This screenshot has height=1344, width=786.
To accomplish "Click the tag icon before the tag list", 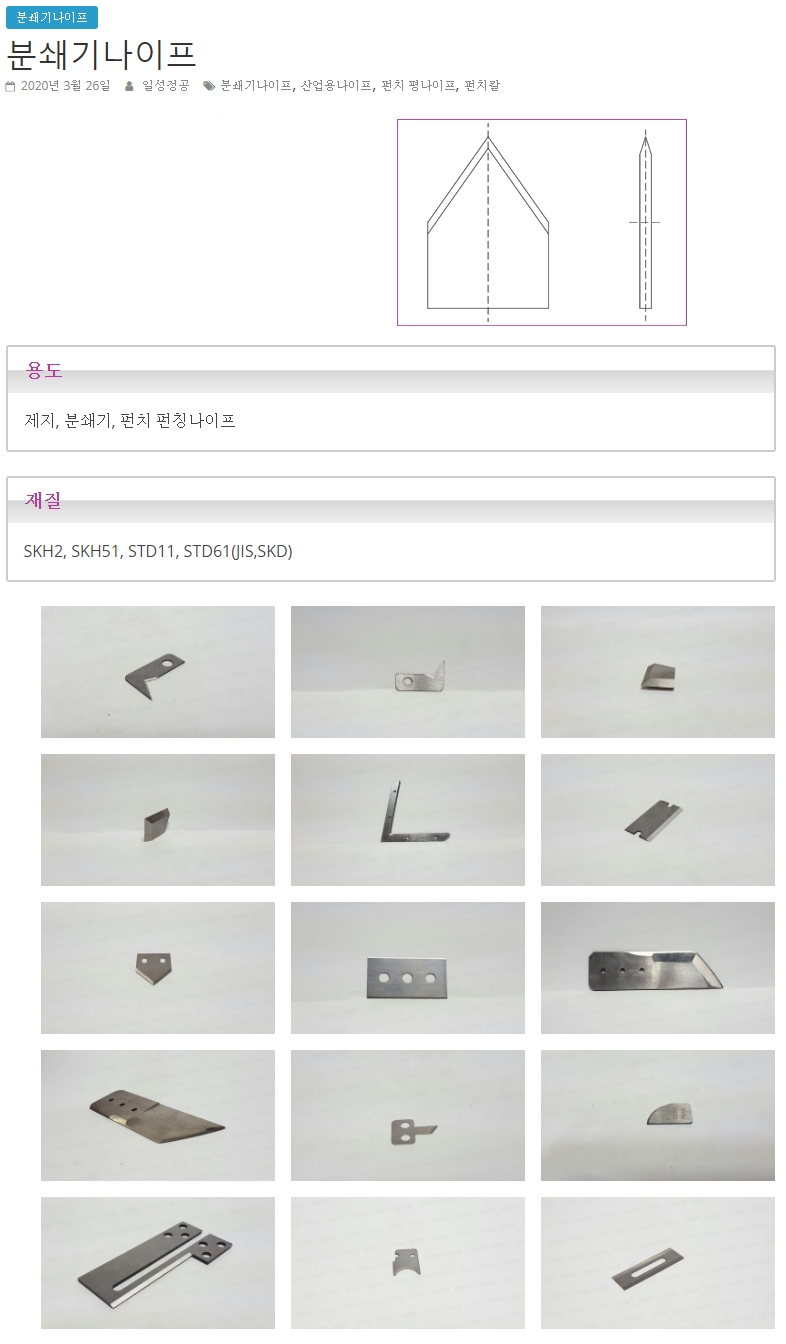I will (x=209, y=86).
